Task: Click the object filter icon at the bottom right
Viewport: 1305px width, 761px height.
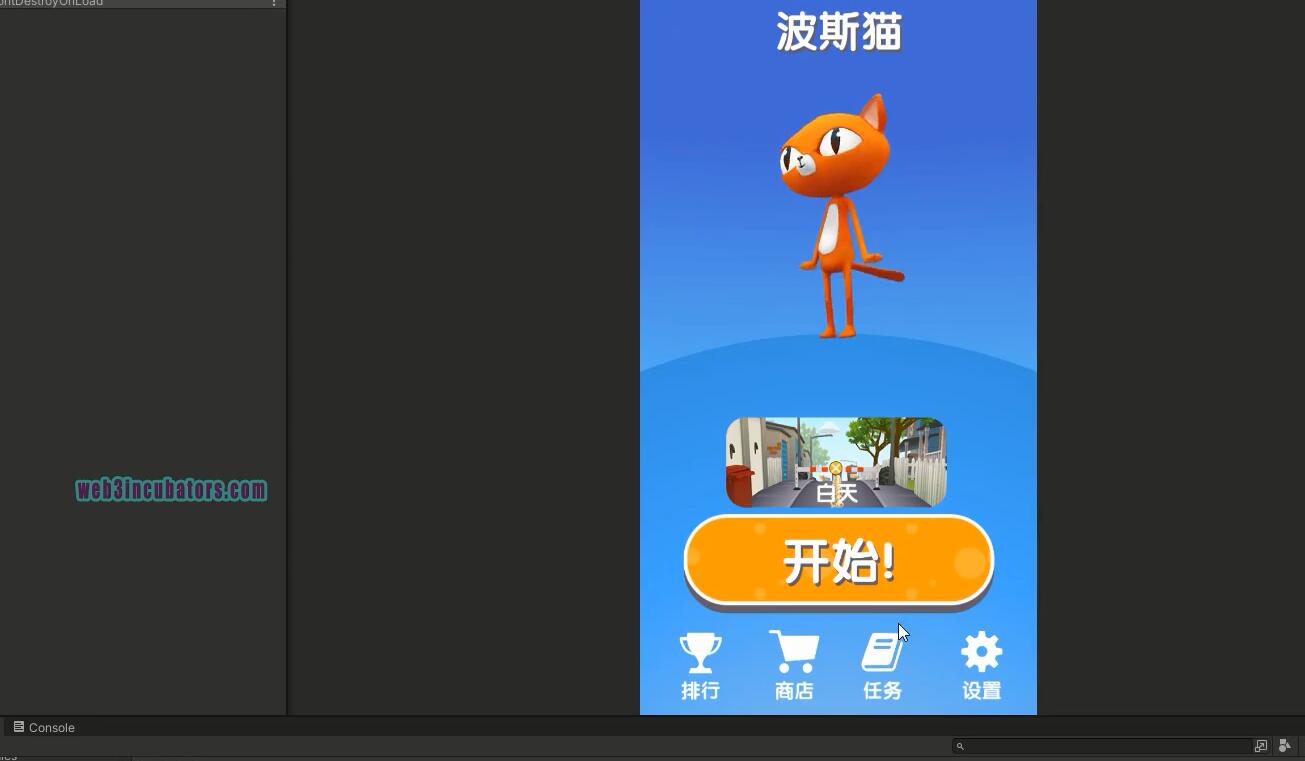Action: [x=1285, y=746]
